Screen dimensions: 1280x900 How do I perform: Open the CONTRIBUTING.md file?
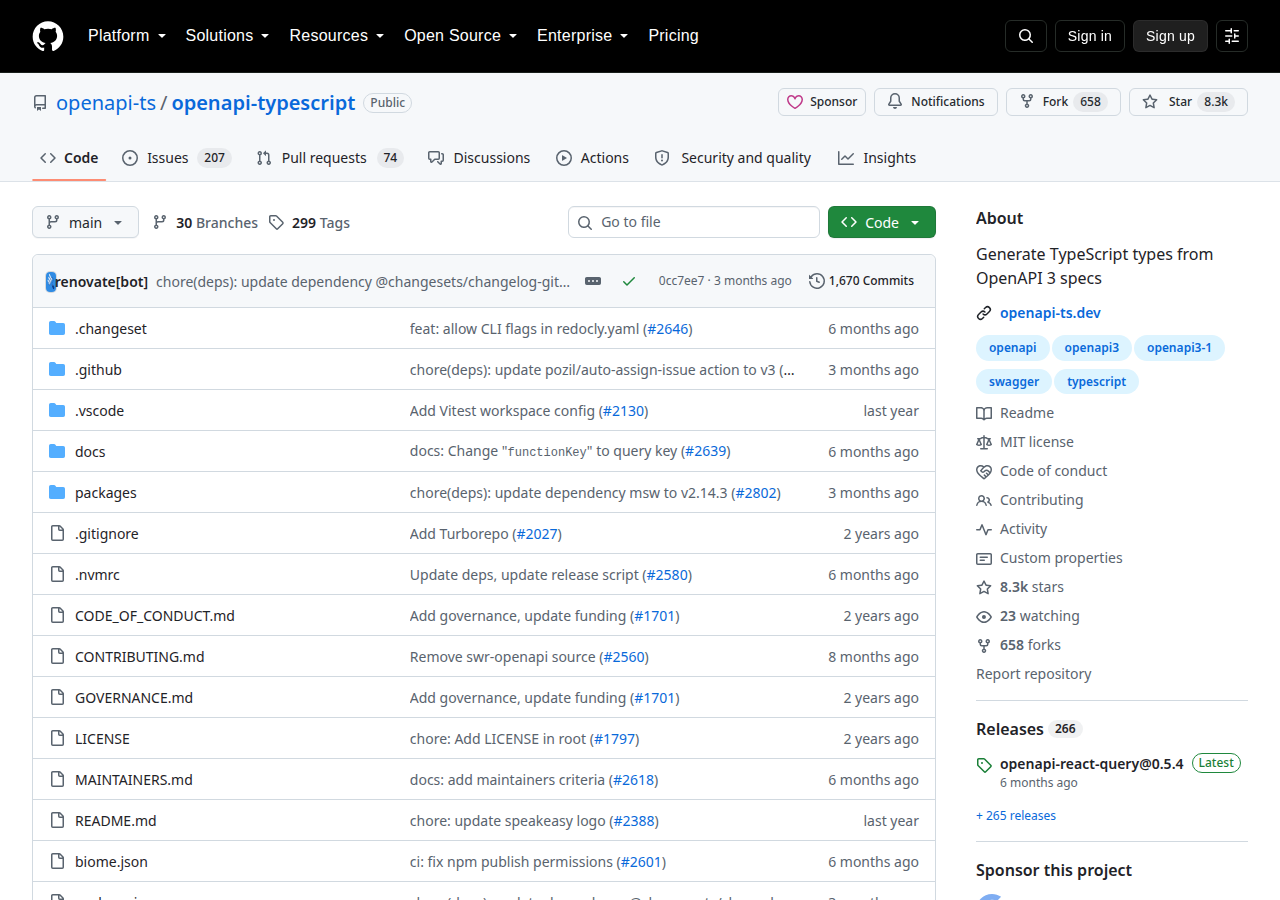click(x=140, y=657)
